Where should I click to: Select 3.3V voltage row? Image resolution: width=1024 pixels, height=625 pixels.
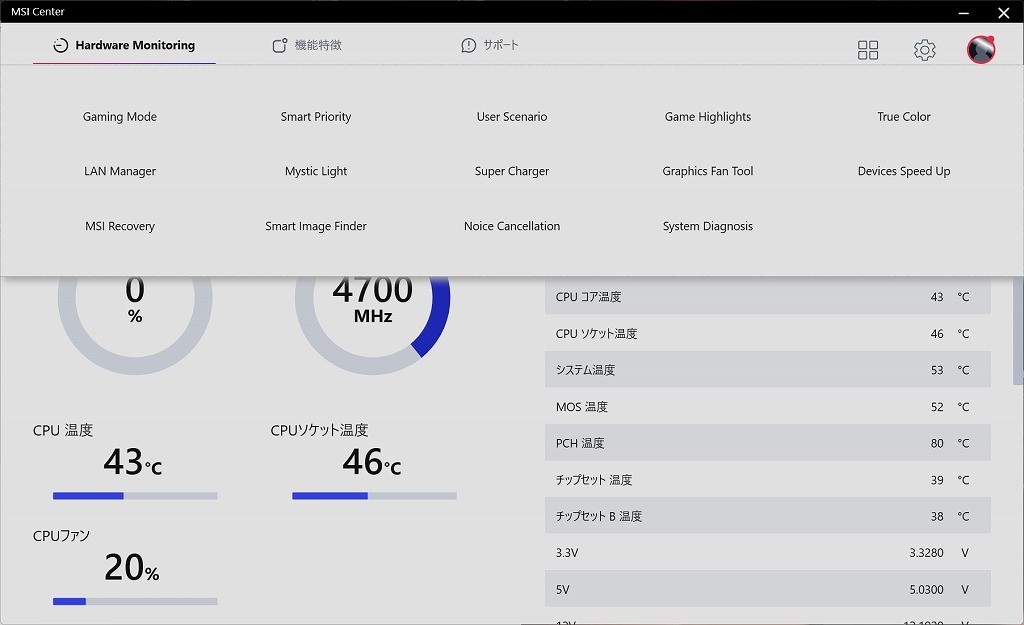767,553
